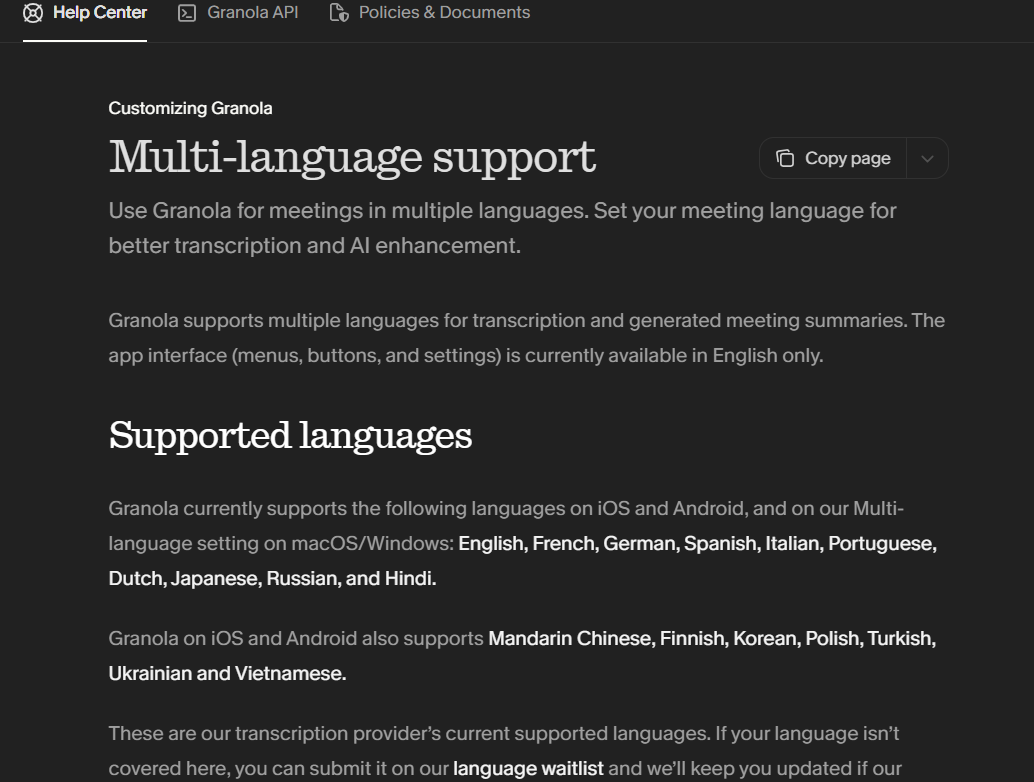The image size is (1034, 782).
Task: Click the text "Mandarin Chinese, Finnish, Korean, Polish, Turkish,"
Action: coord(712,638)
